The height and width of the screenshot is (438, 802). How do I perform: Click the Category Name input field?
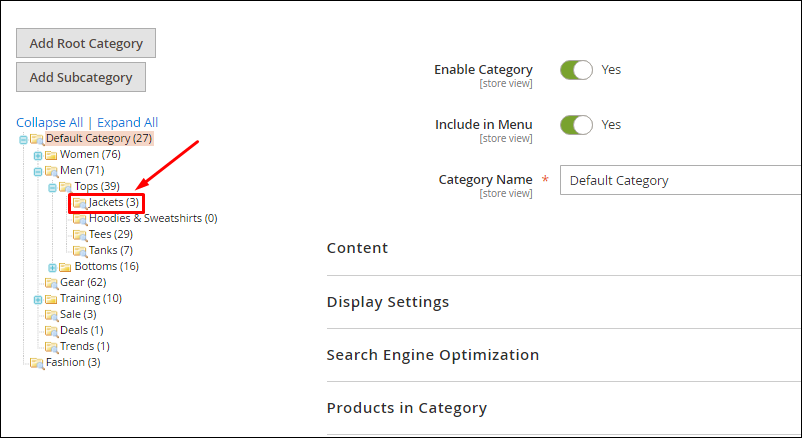pyautogui.click(x=681, y=180)
